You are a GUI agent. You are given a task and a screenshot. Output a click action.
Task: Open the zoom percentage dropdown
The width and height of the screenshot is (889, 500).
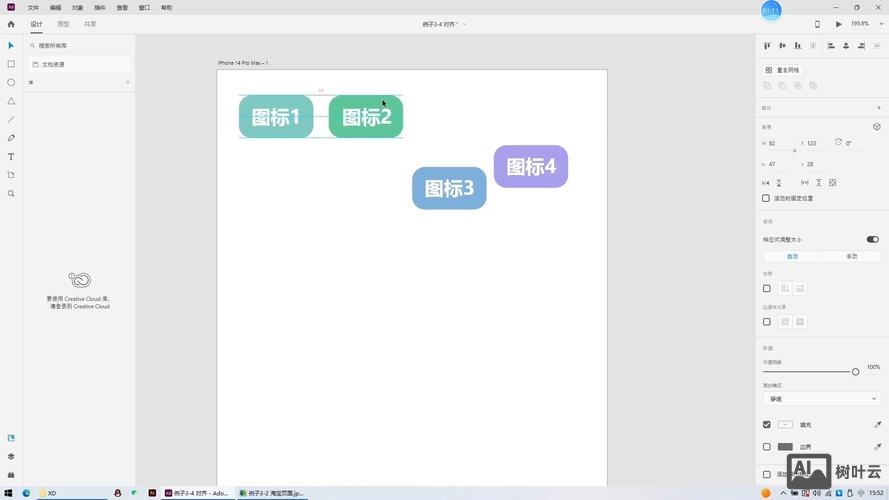pyautogui.click(x=881, y=24)
